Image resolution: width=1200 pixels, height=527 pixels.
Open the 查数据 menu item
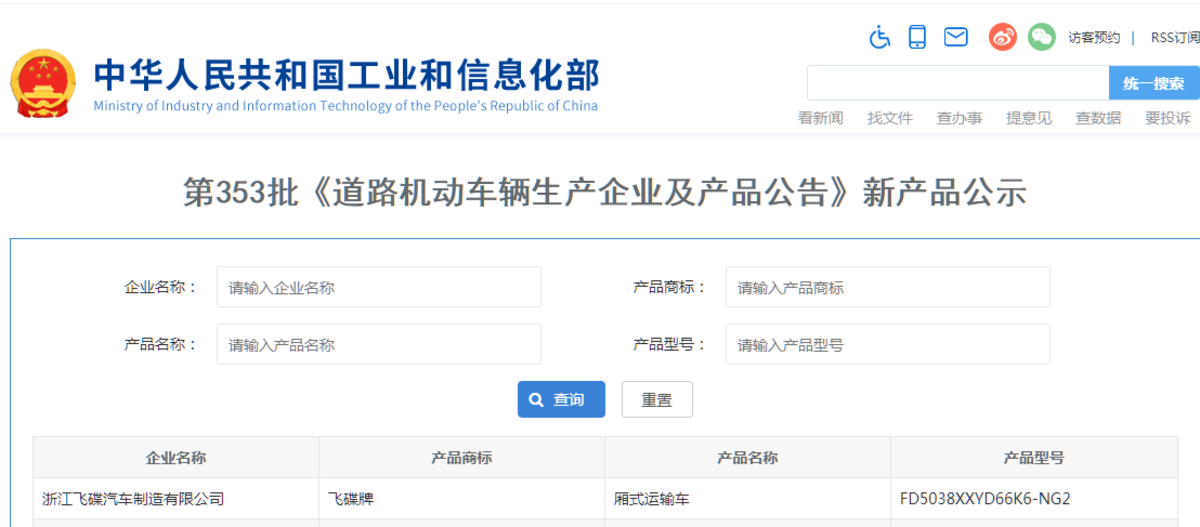(x=1098, y=118)
